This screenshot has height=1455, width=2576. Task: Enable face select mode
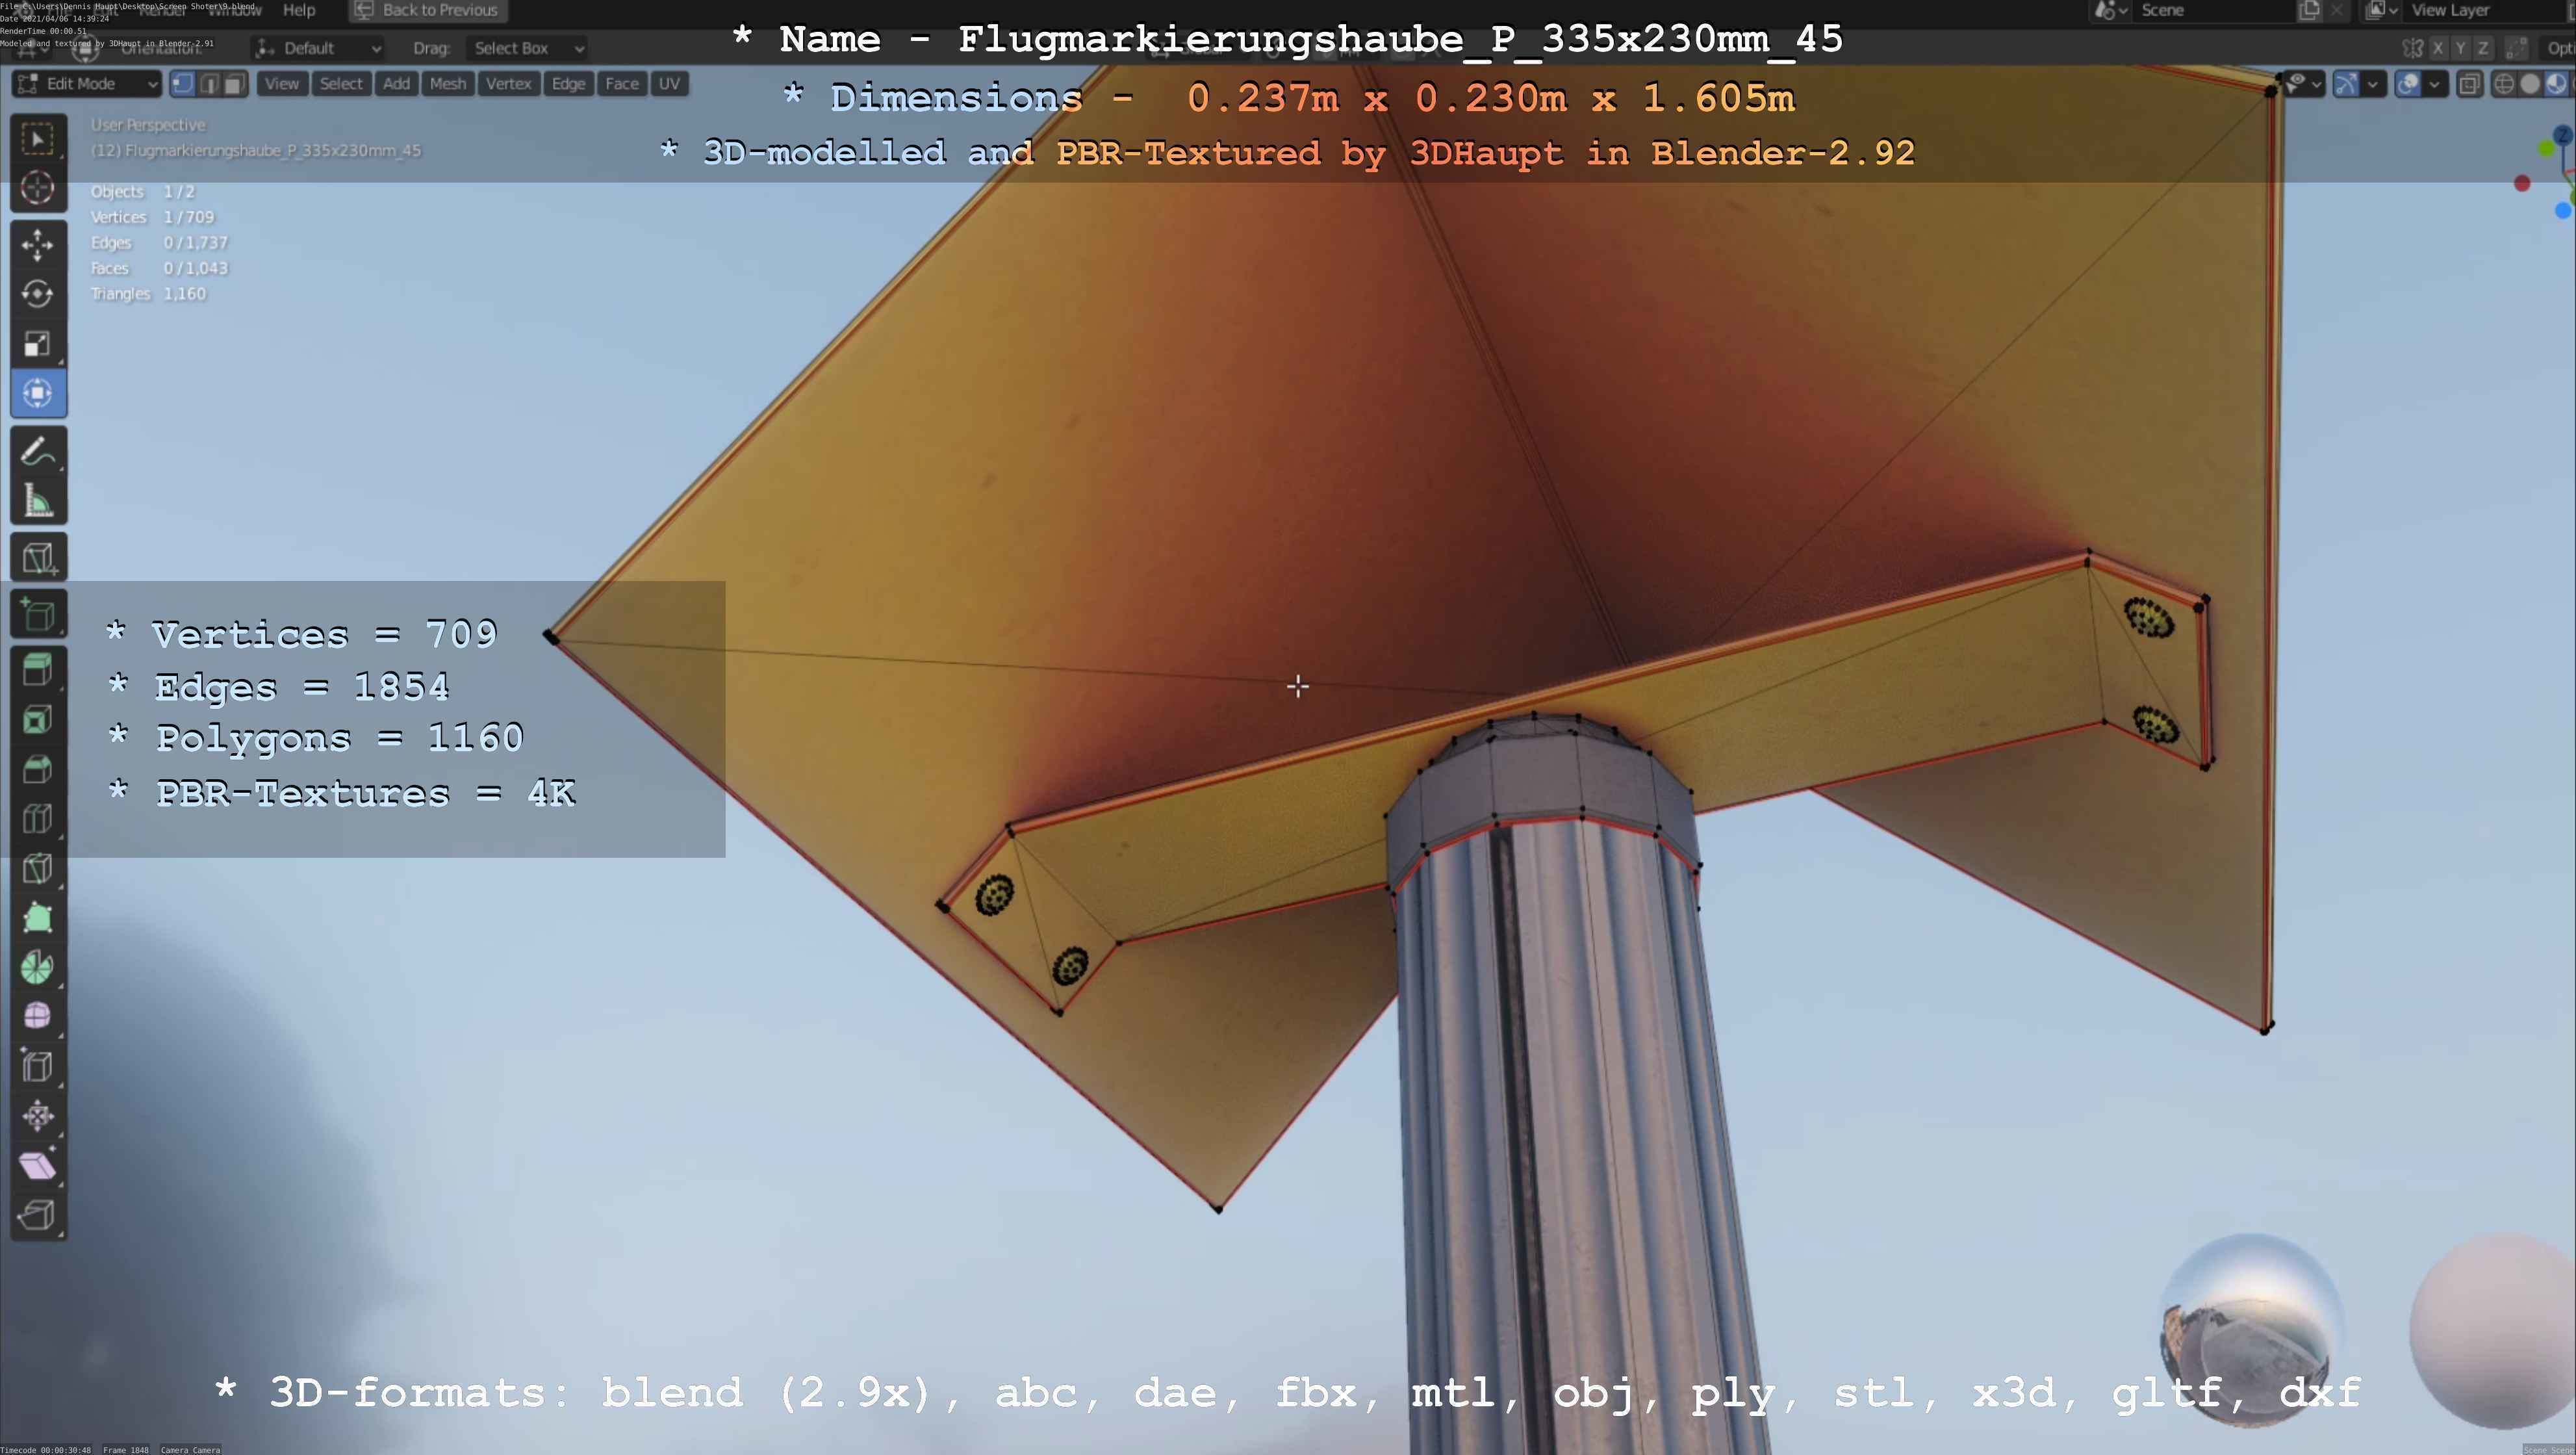(x=234, y=84)
